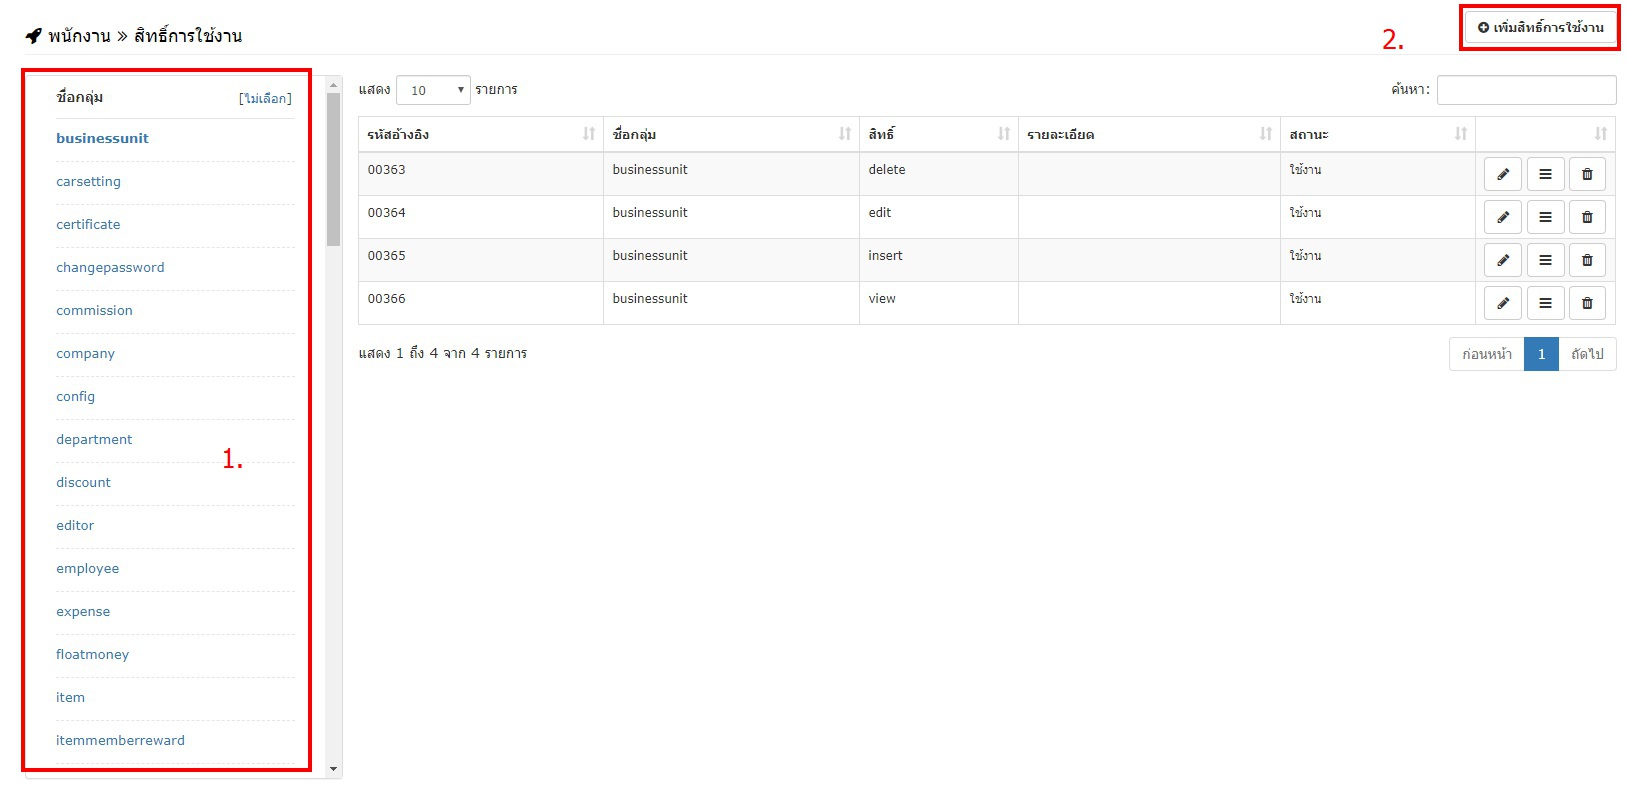Viewport: 1628px width, 795px height.
Task: Open details list icon for row 00365
Action: (1545, 260)
